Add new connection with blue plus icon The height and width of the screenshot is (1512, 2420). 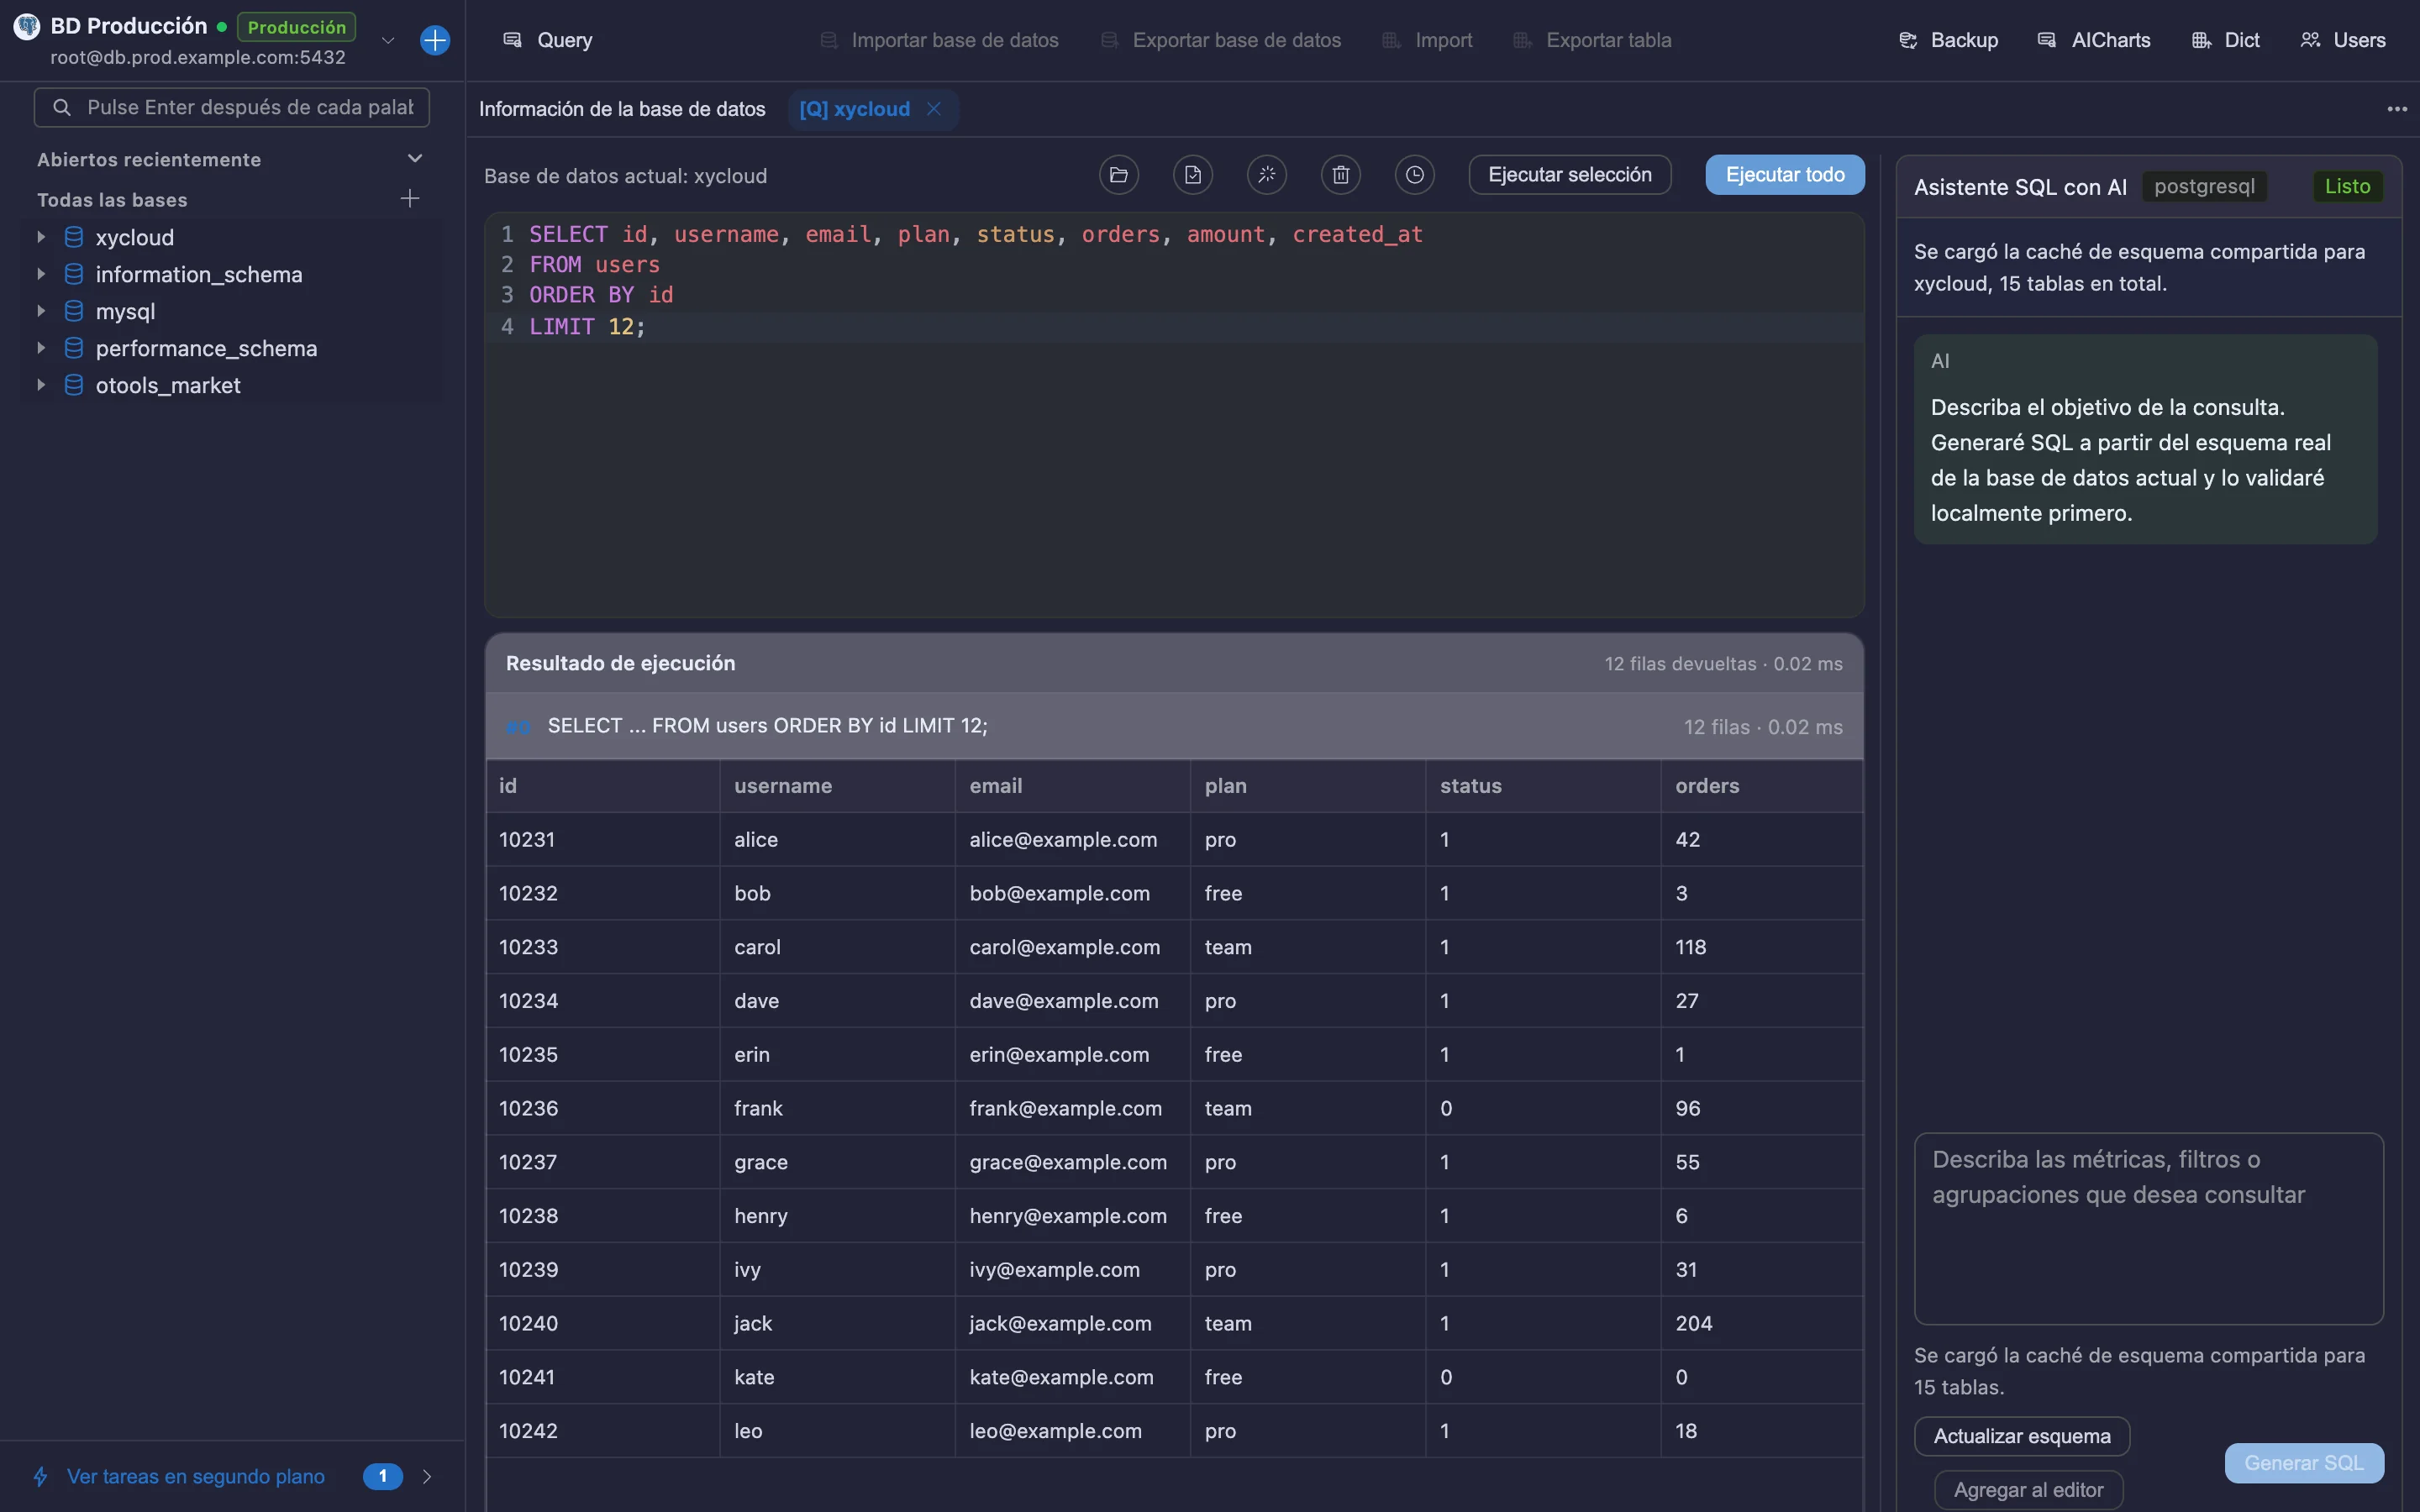click(x=435, y=40)
